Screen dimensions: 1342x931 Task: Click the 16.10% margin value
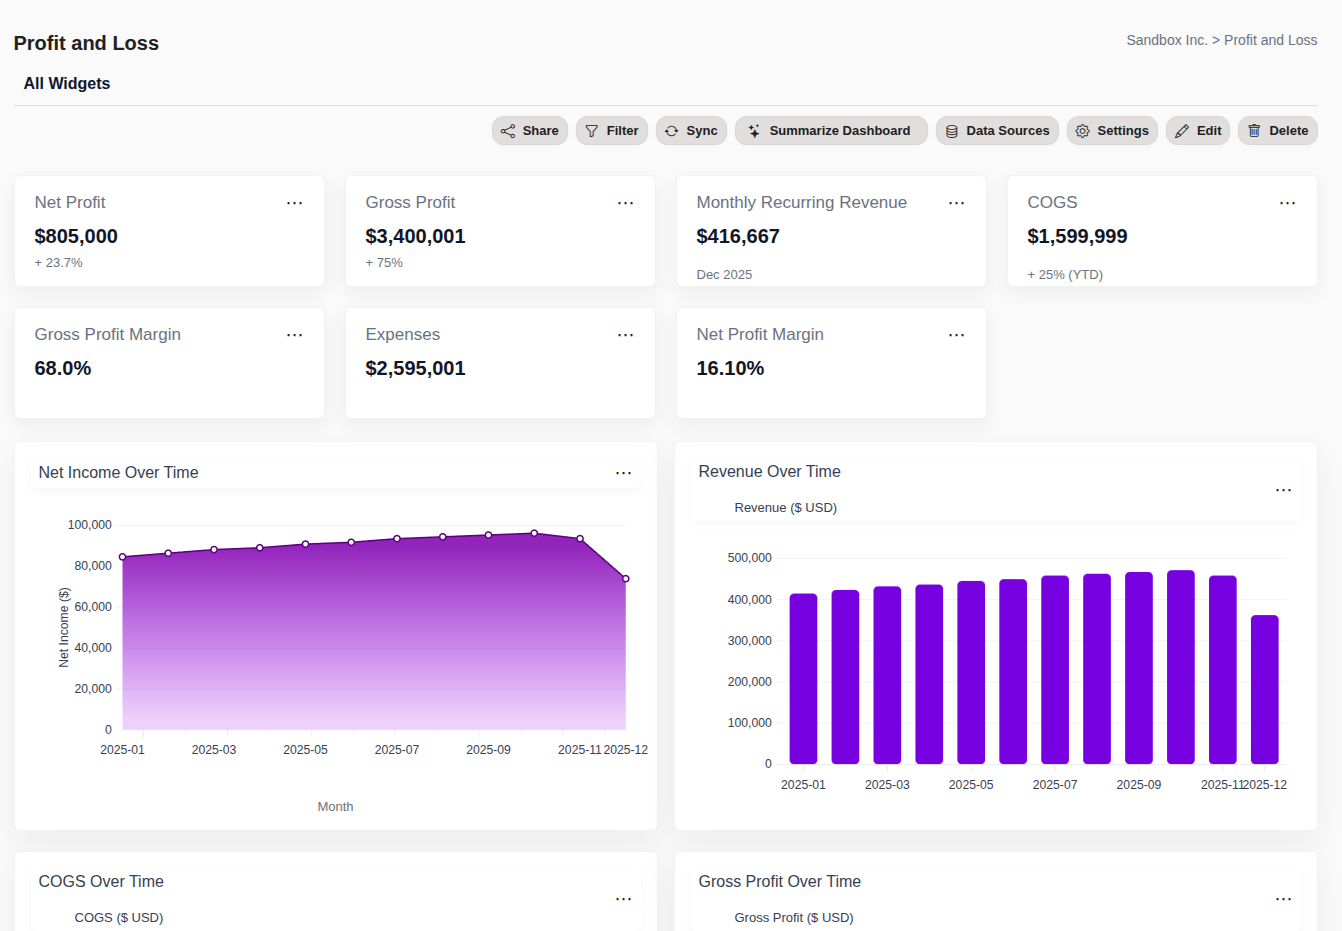tap(730, 369)
